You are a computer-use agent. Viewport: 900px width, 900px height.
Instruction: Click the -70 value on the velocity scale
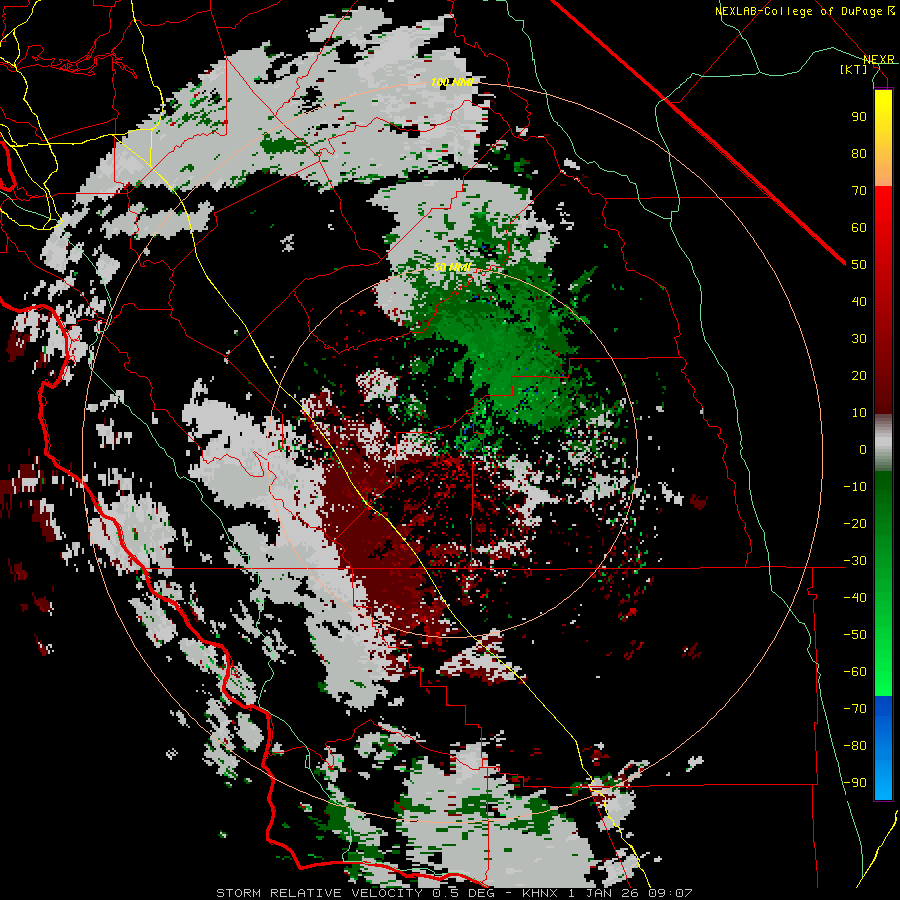tap(855, 709)
